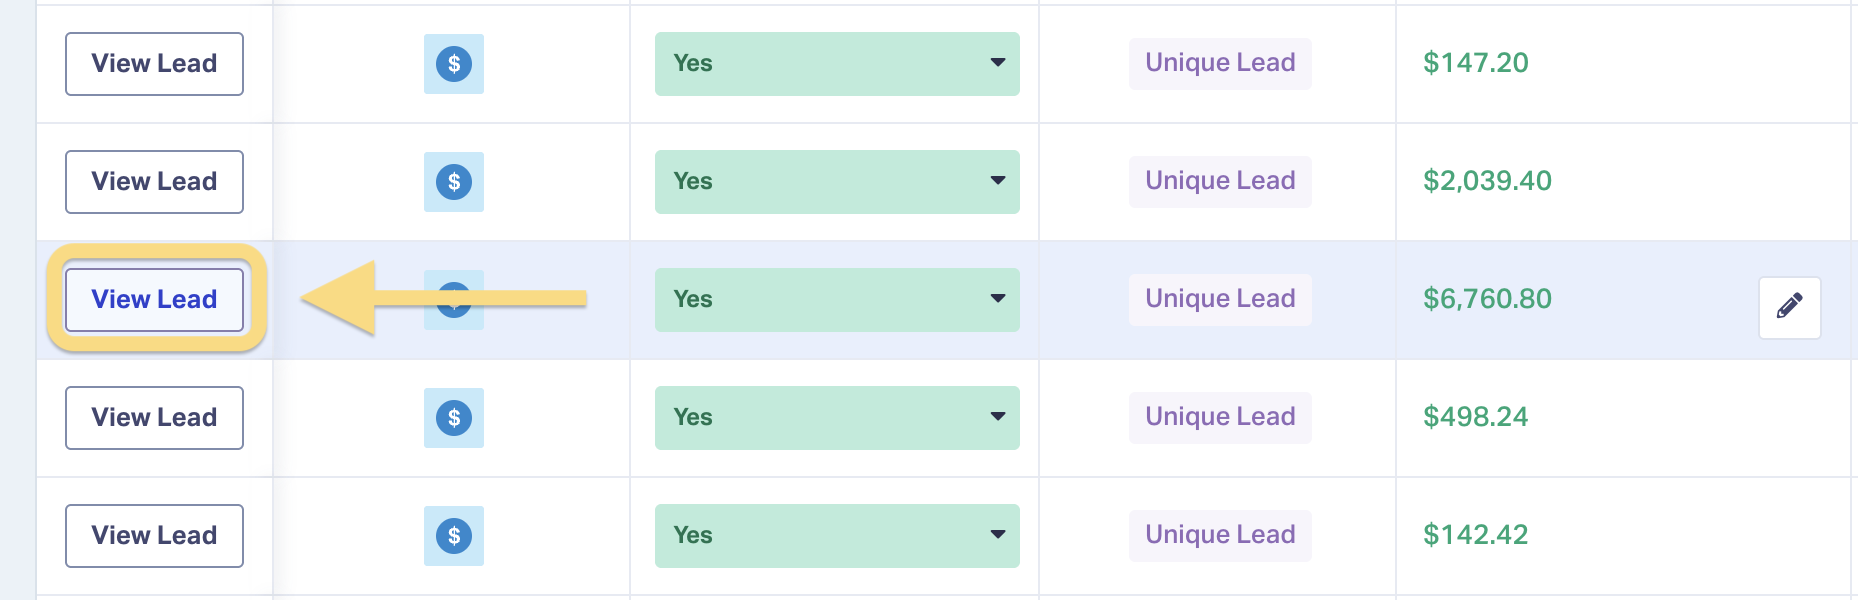
Task: Click the dollar icon in the $147.20 row
Action: click(x=454, y=64)
